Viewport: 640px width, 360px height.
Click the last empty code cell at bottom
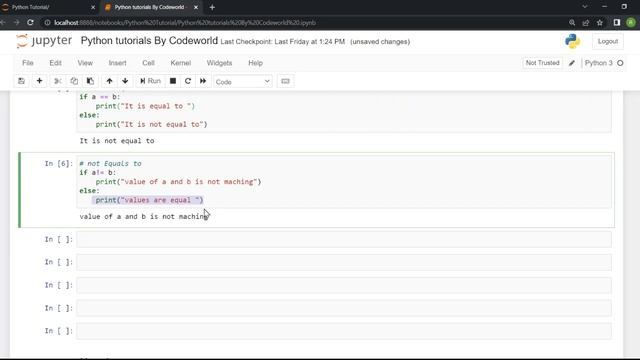344,331
